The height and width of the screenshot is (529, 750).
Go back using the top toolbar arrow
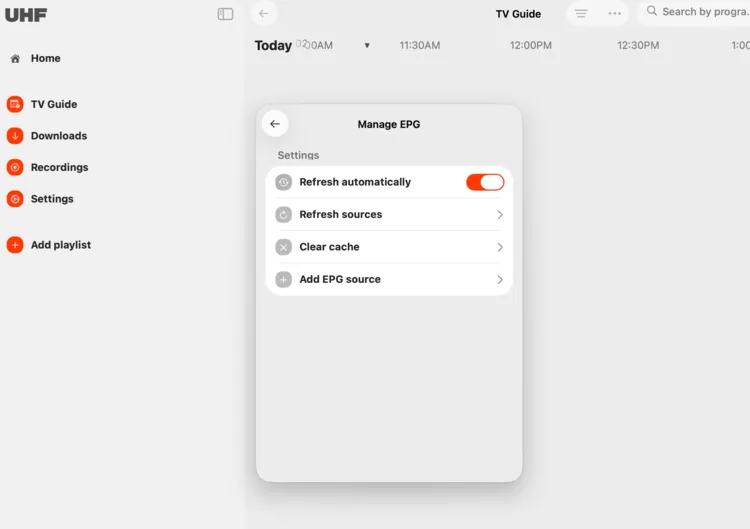(x=264, y=13)
